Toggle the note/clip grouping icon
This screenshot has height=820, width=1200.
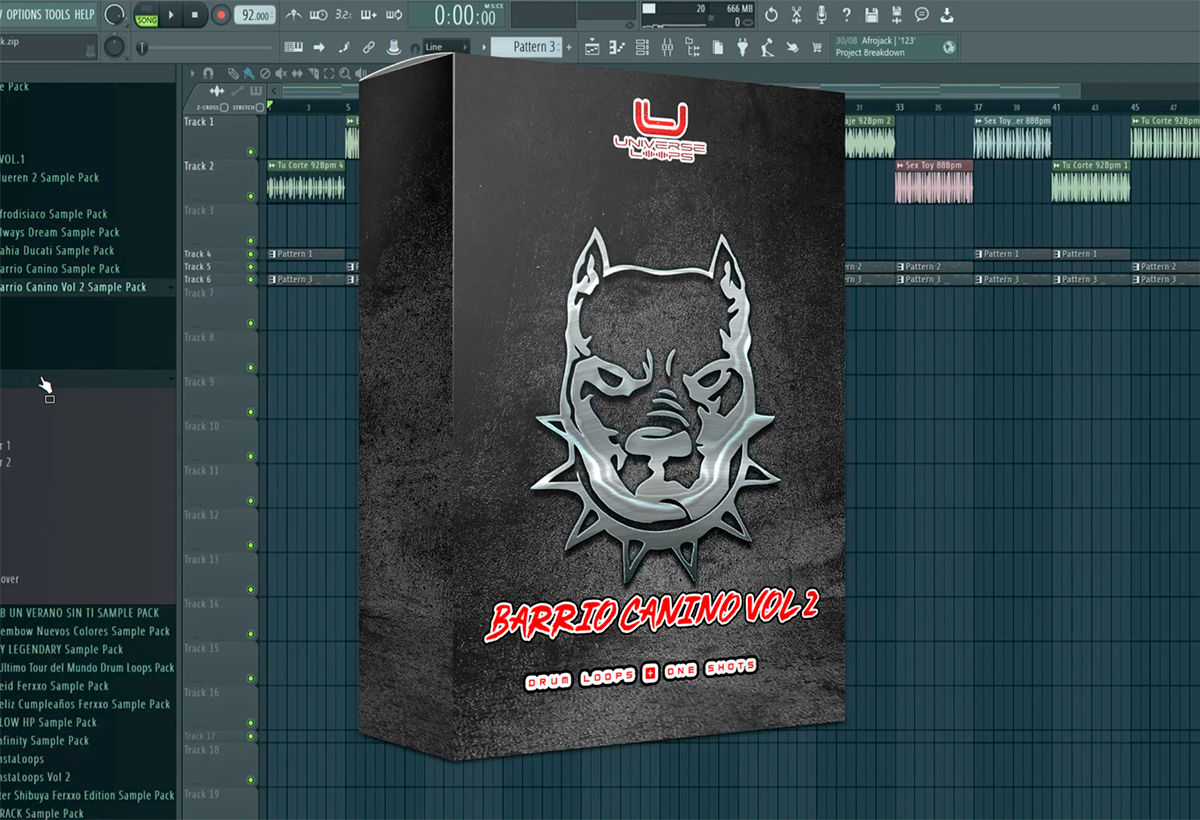(x=344, y=47)
